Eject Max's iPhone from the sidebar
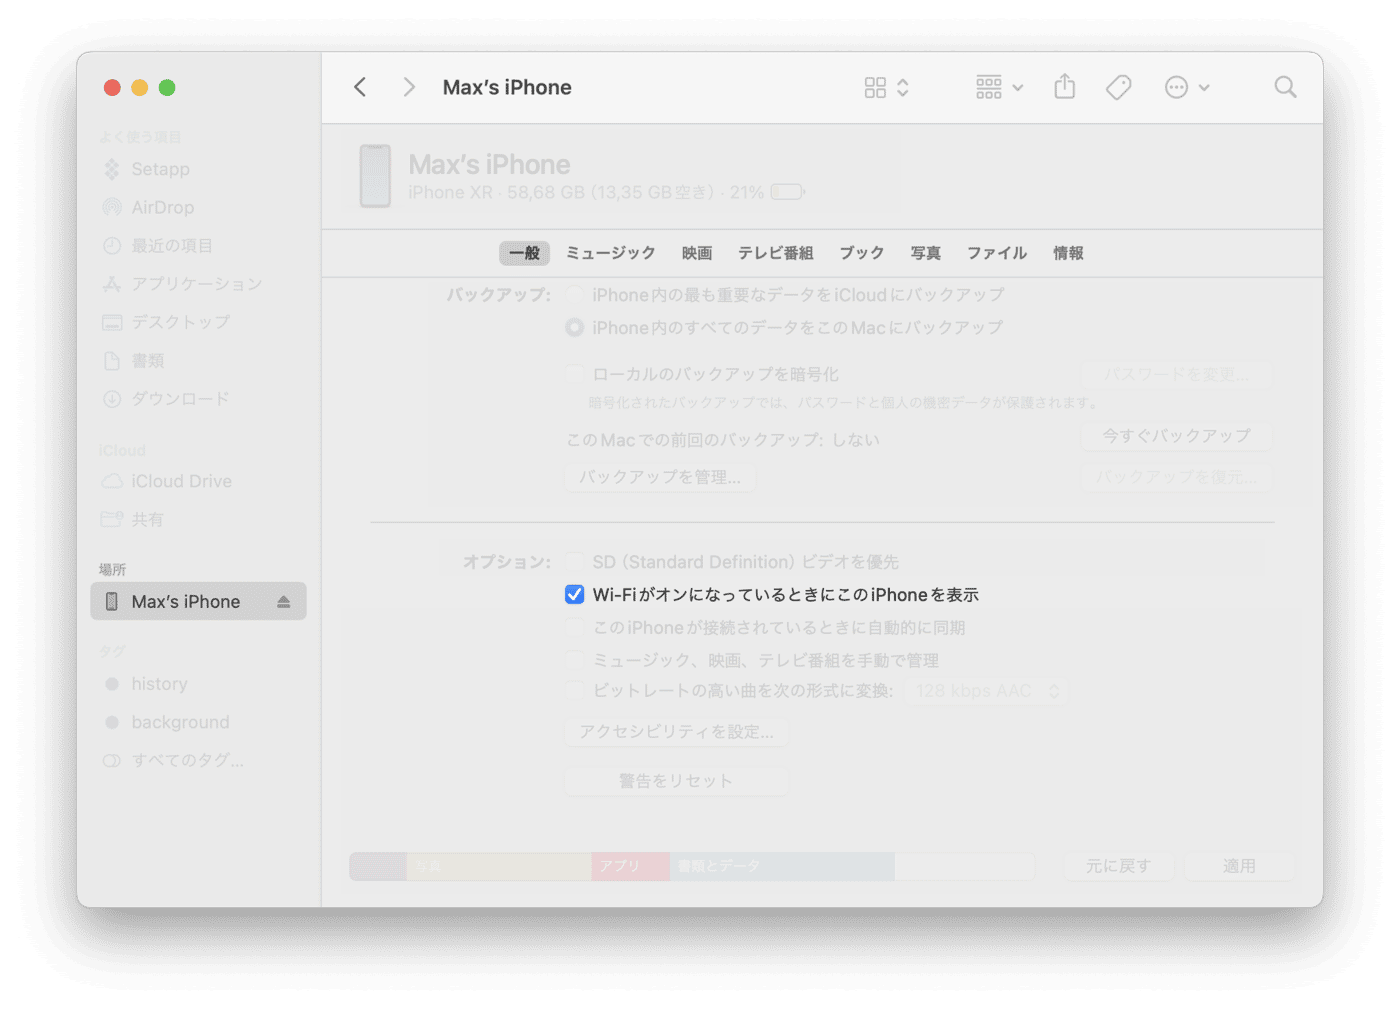The width and height of the screenshot is (1400, 1009). coord(284,601)
